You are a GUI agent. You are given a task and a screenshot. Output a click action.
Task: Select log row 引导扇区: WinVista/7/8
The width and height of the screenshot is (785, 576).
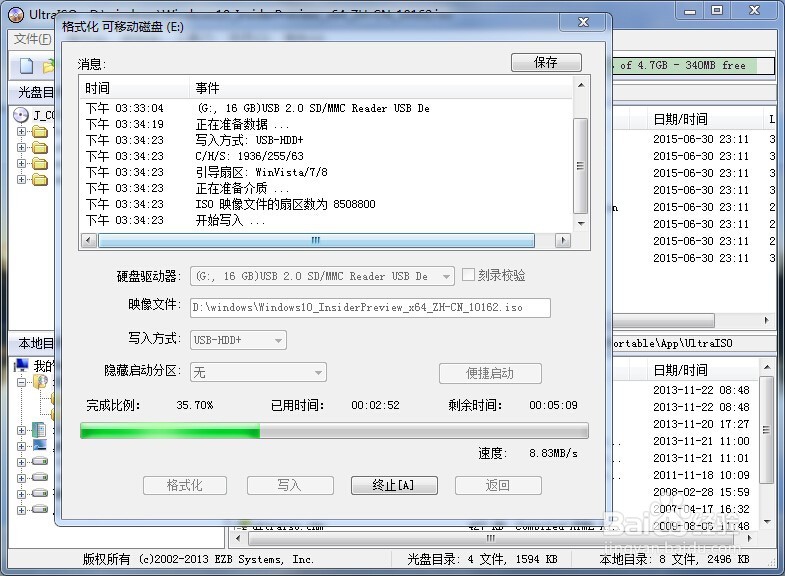(326, 172)
